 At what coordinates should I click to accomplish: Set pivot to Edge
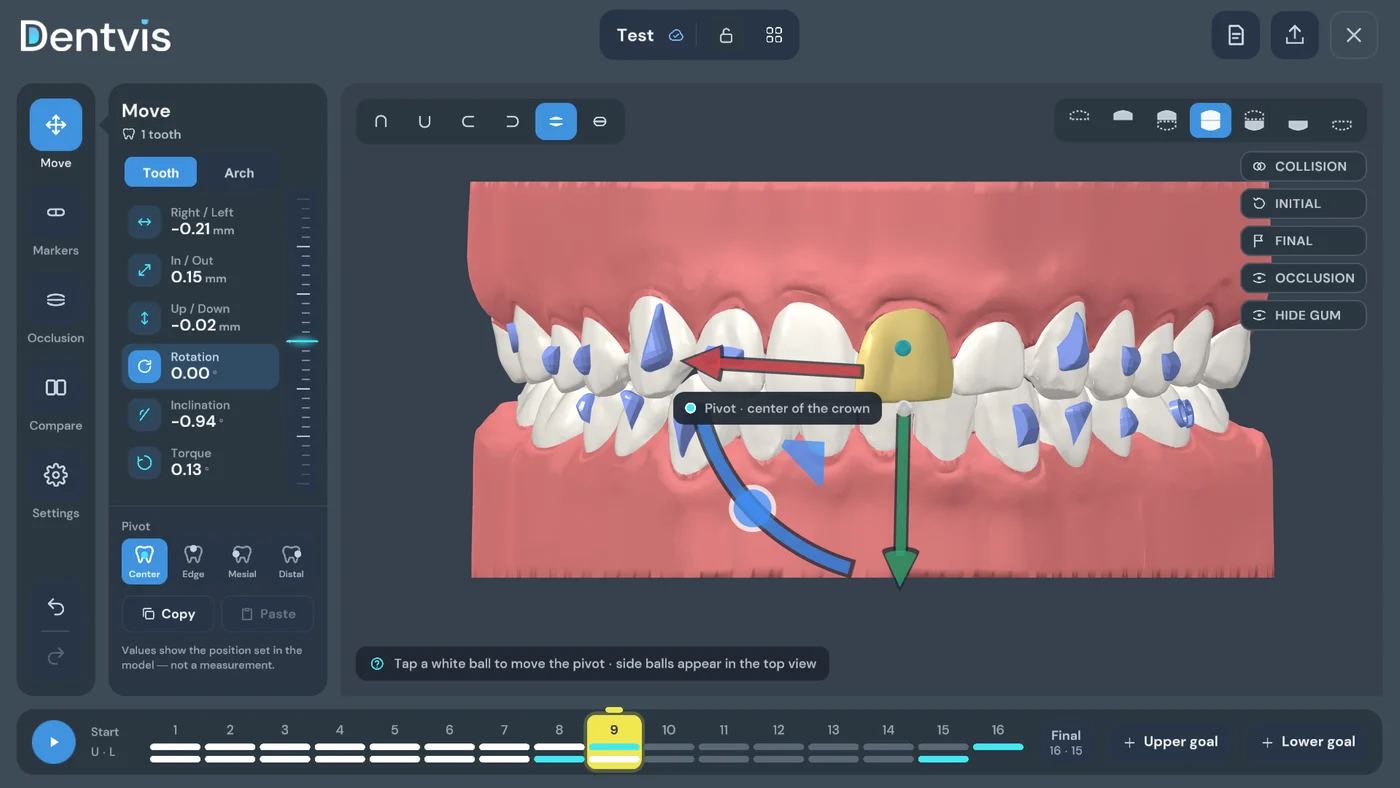tap(193, 561)
